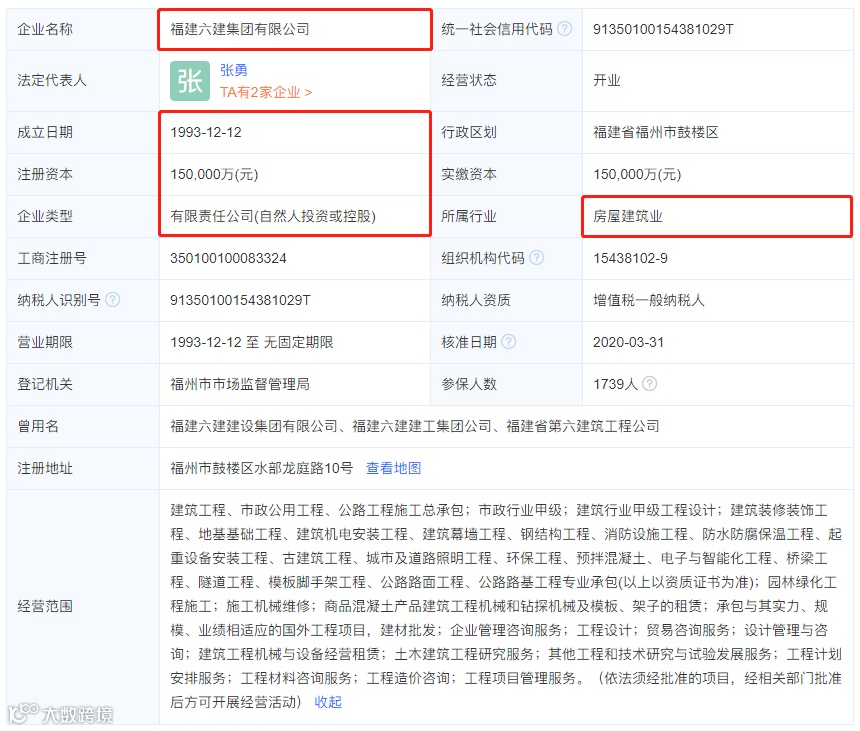Click the 实缴资本 label cell
Viewport: 860px width, 731px height.
(x=506, y=174)
